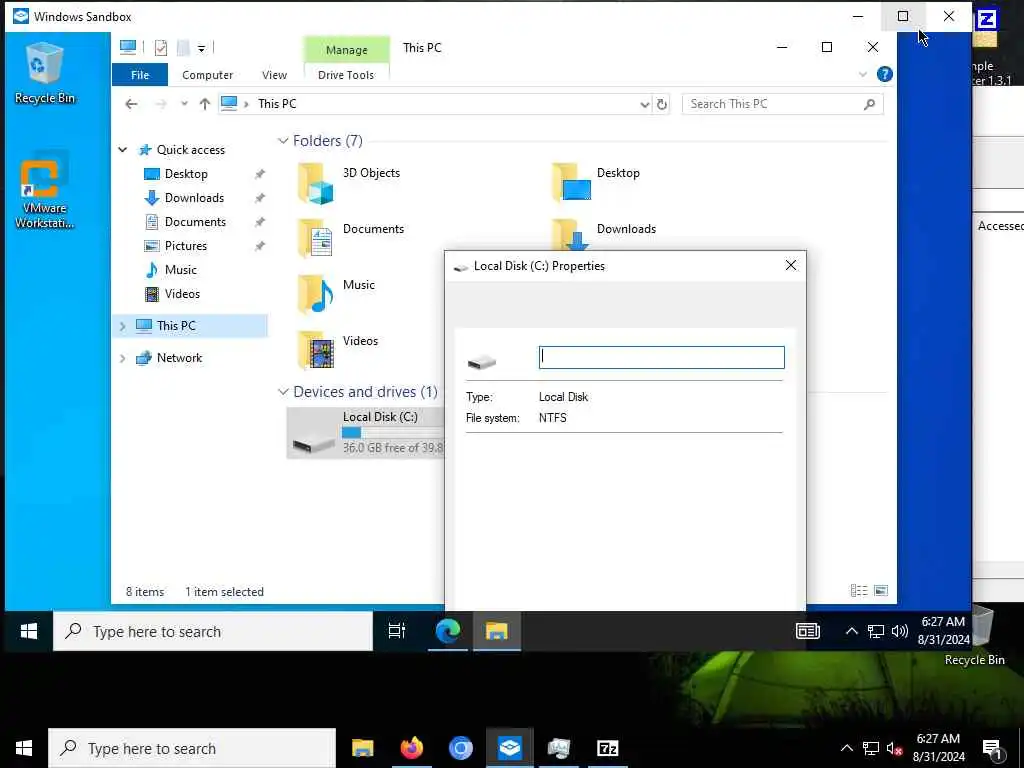
Task: Select Documents under Quick access
Action: click(195, 222)
